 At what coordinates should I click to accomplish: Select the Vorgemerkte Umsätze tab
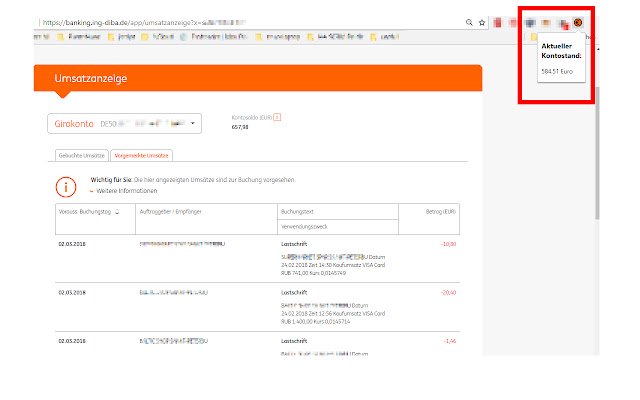click(x=141, y=156)
